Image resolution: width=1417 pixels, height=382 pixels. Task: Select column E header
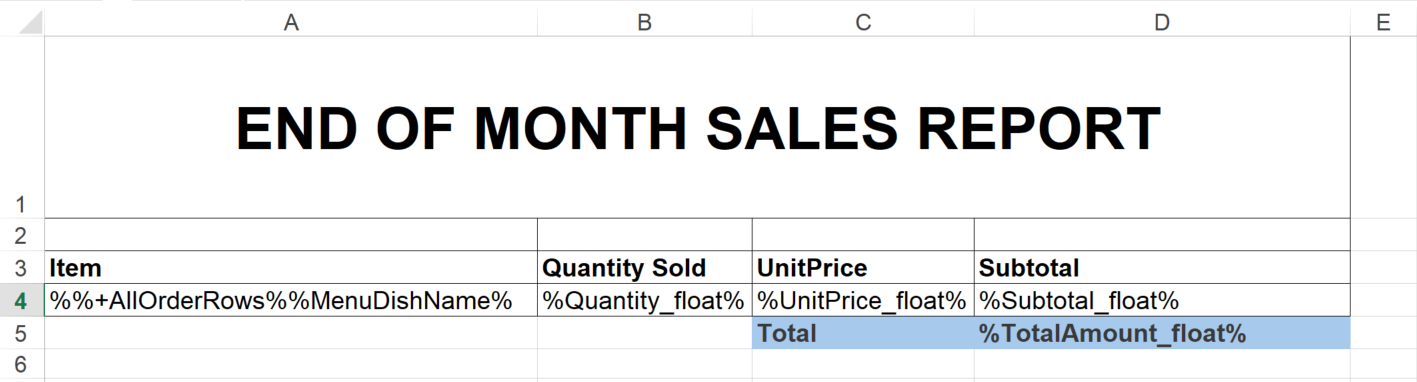1383,22
